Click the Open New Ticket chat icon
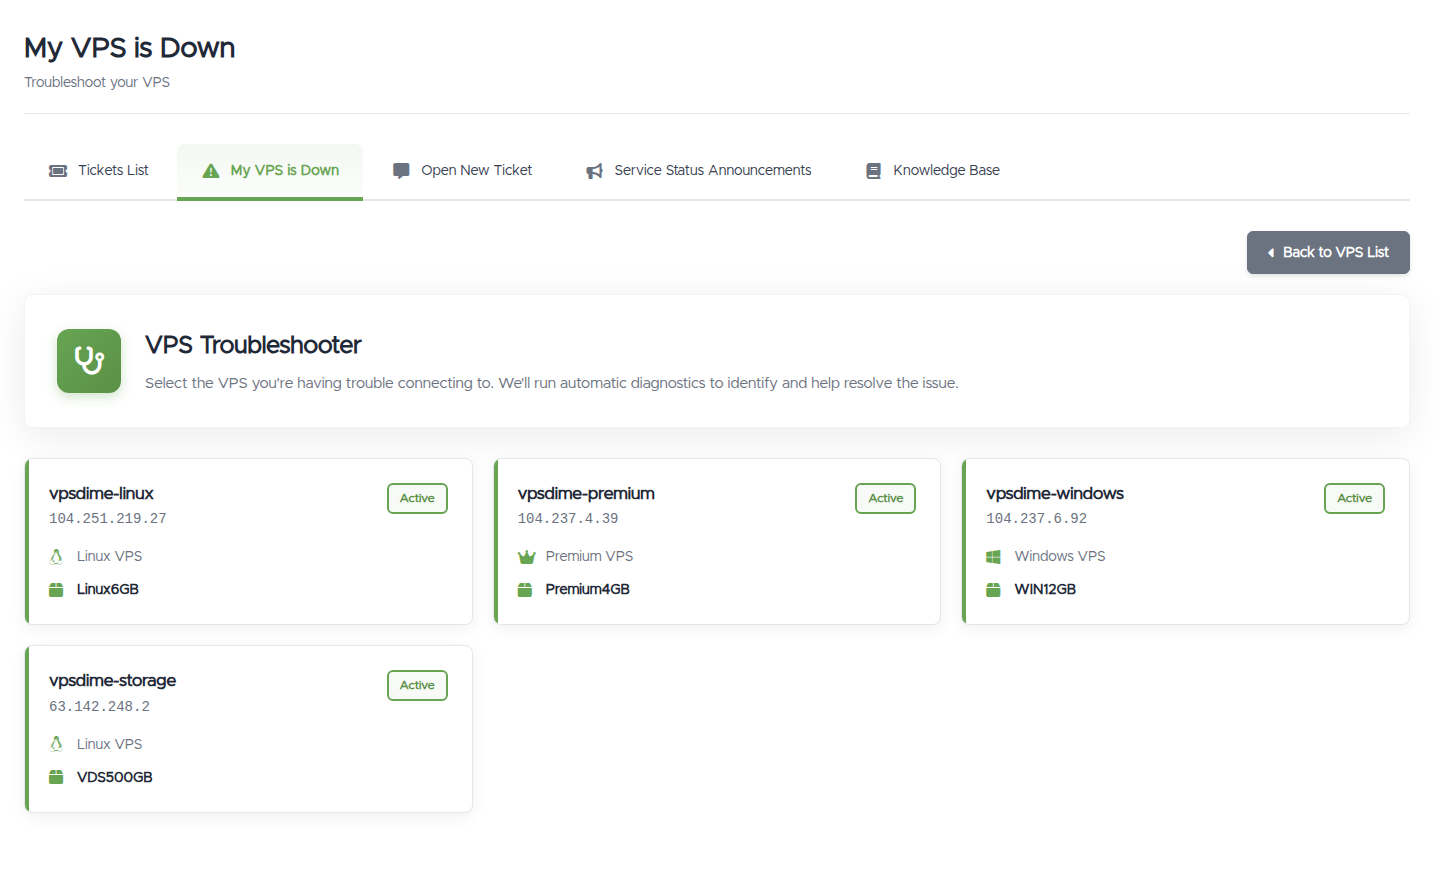The image size is (1440, 881). click(401, 171)
